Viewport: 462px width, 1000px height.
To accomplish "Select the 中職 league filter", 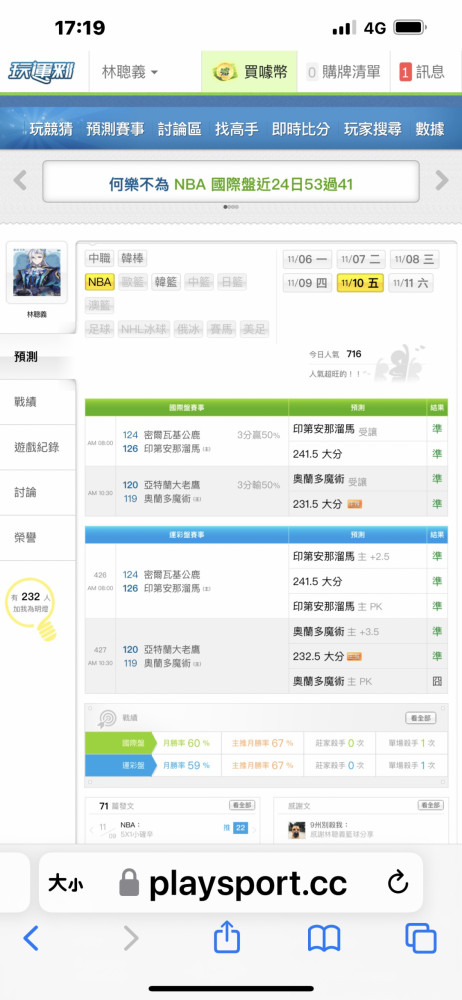I will (x=100, y=258).
